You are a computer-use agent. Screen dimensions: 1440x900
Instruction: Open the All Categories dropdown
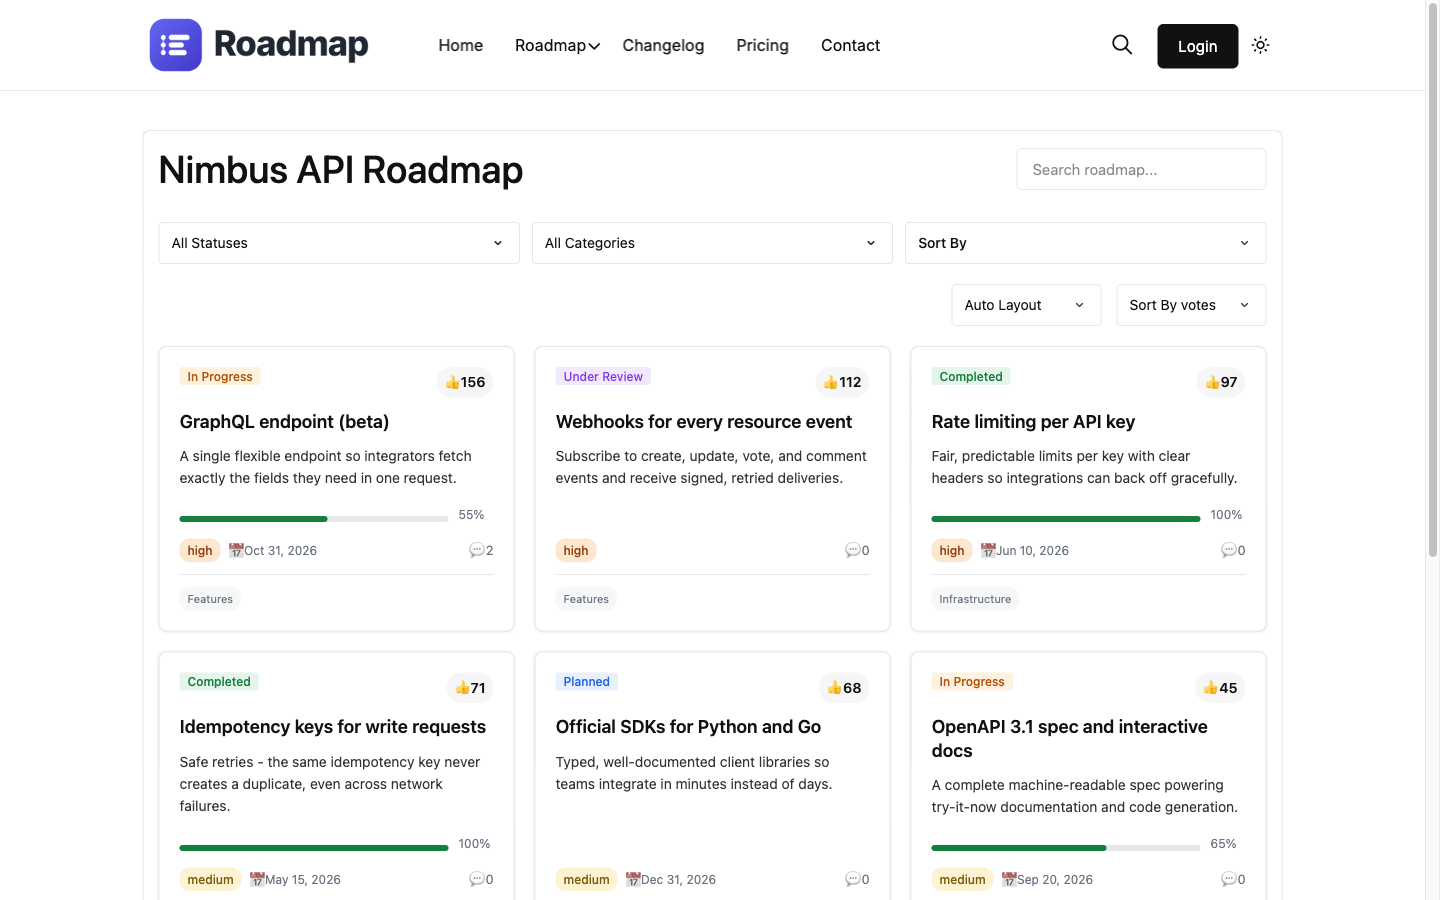click(x=712, y=243)
